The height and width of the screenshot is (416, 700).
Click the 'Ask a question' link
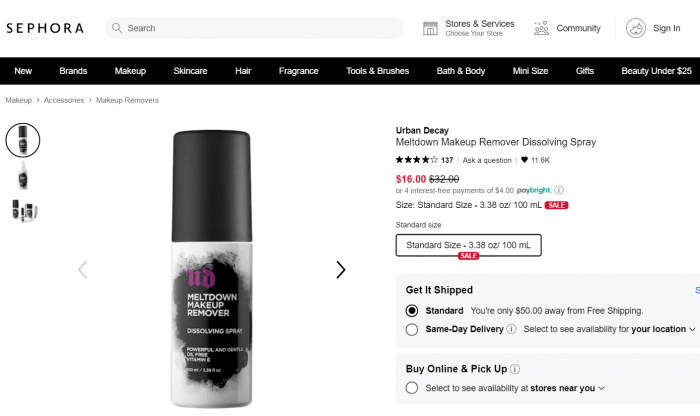[x=486, y=160]
